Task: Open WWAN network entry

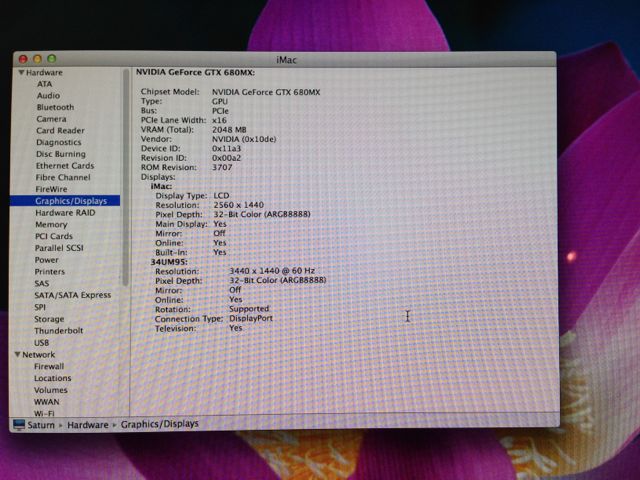Action: pos(47,402)
